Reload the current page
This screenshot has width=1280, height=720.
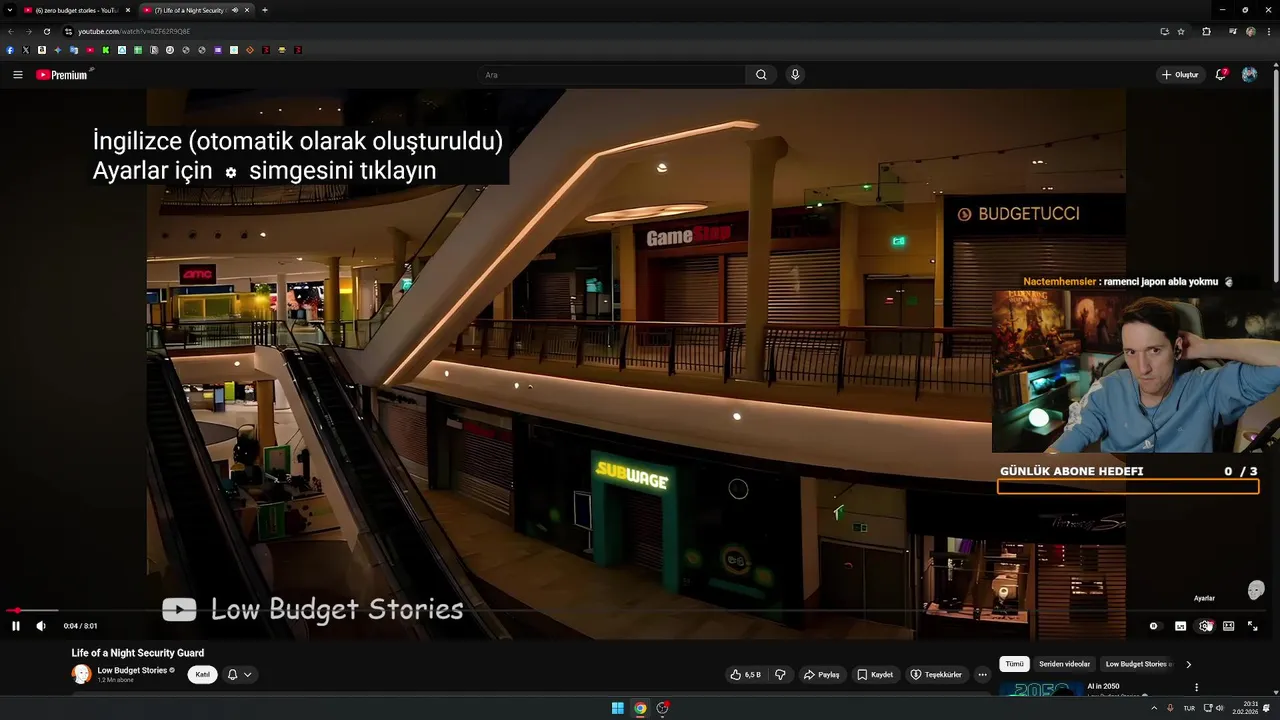(46, 31)
